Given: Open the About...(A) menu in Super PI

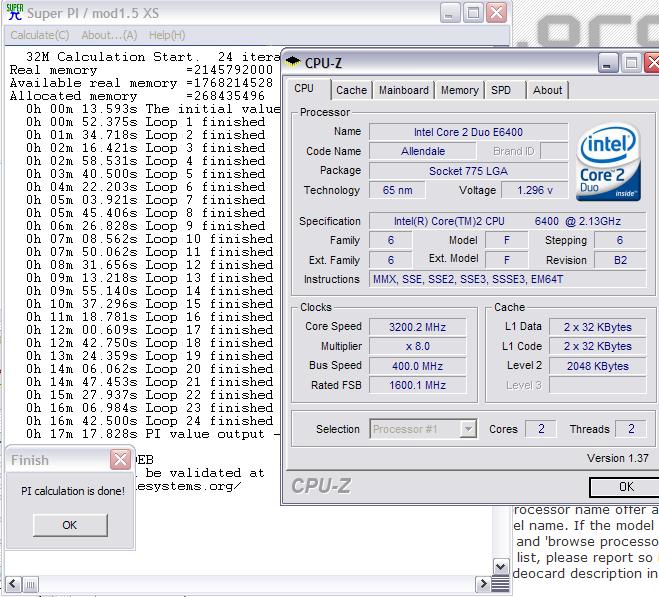Looking at the screenshot, I should pyautogui.click(x=109, y=35).
